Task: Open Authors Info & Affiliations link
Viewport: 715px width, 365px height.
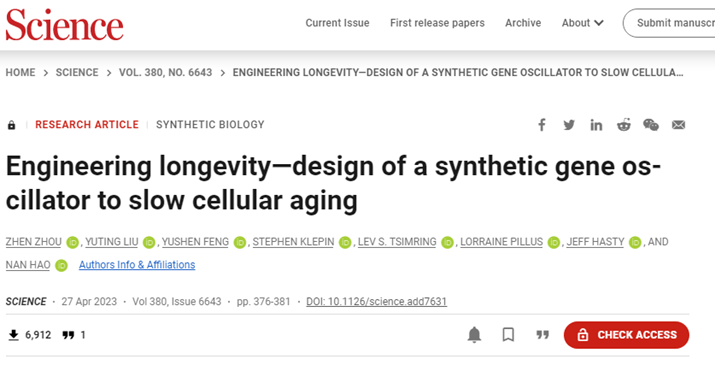Action: (x=137, y=265)
